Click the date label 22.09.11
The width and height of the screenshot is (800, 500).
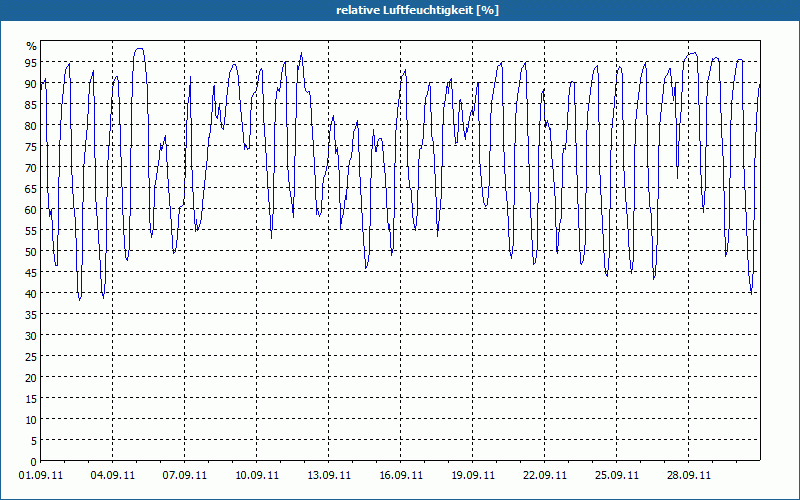click(544, 475)
